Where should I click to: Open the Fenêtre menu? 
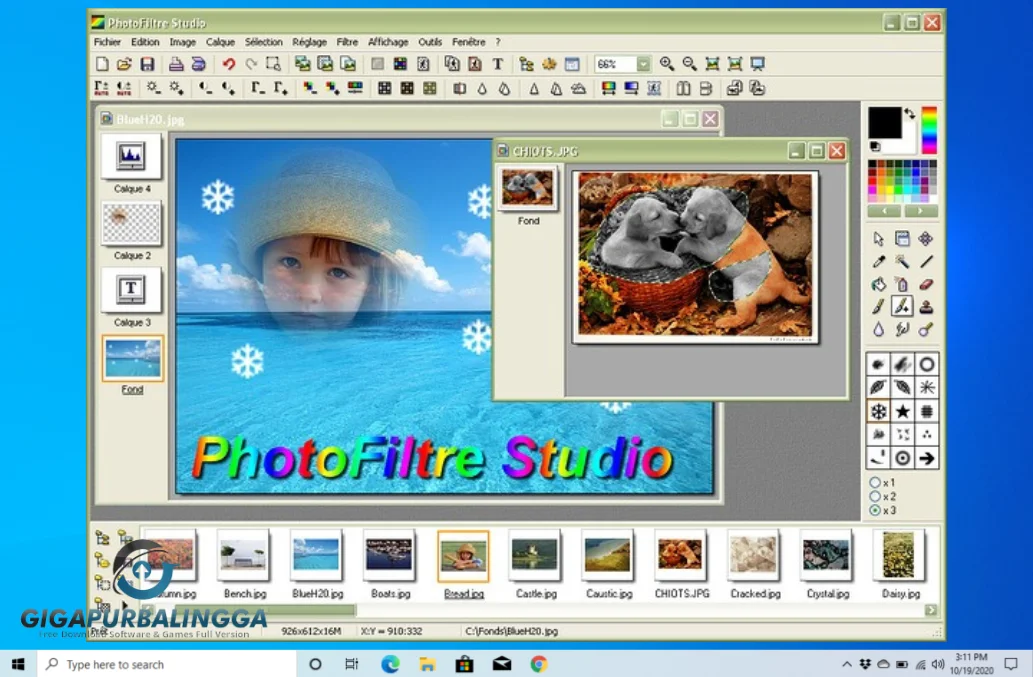pyautogui.click(x=468, y=41)
